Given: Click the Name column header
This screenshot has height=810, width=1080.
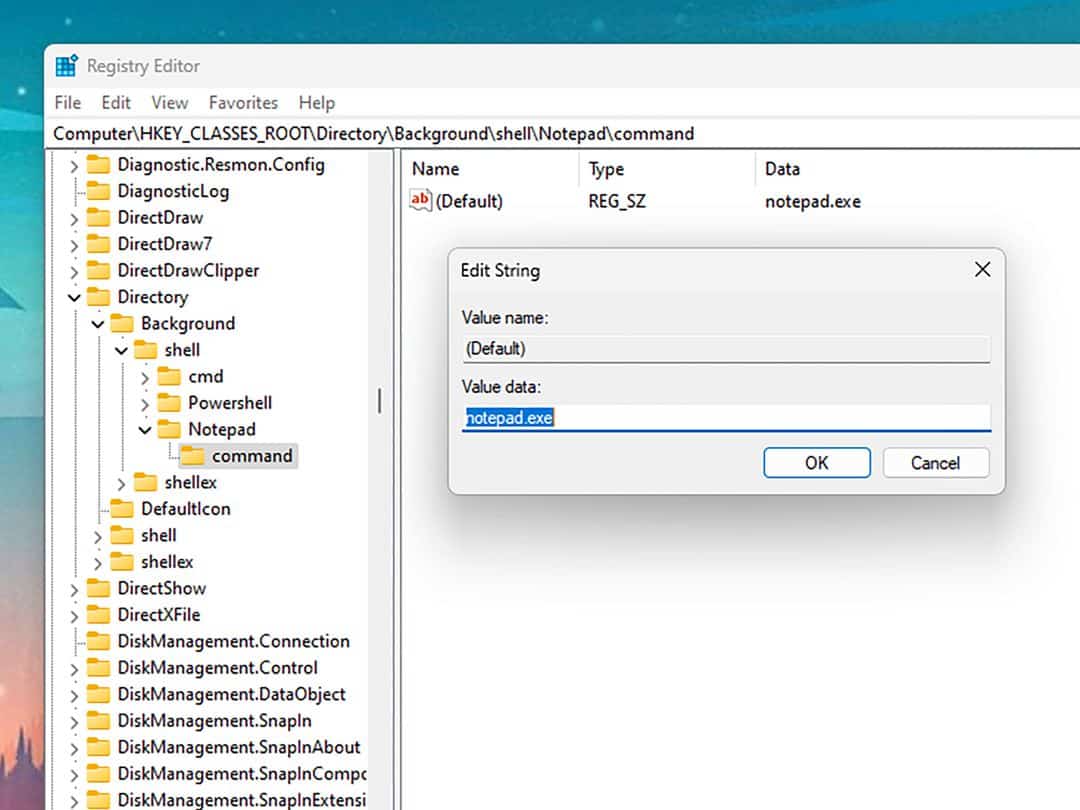Looking at the screenshot, I should 492,169.
